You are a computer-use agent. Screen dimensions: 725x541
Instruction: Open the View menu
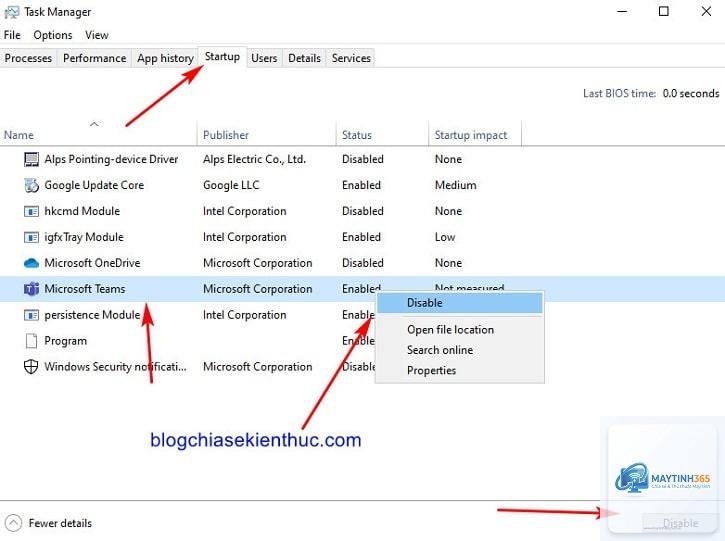[x=97, y=35]
